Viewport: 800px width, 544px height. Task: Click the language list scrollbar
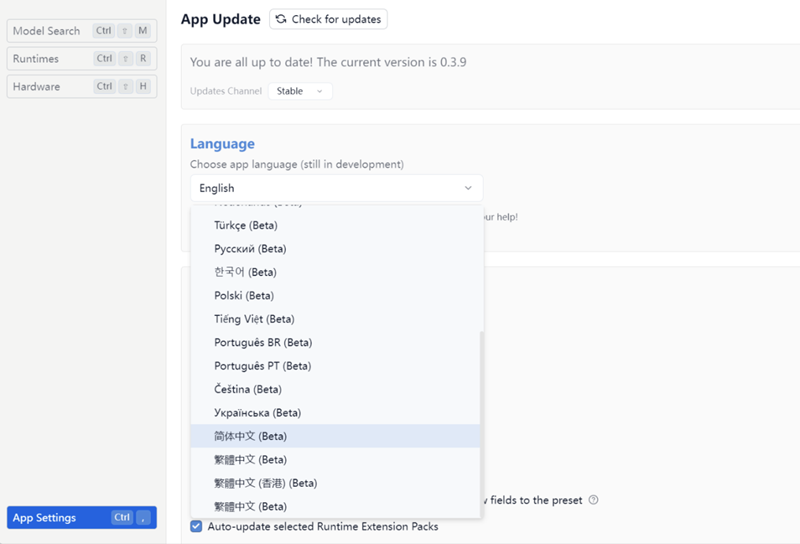point(481,420)
